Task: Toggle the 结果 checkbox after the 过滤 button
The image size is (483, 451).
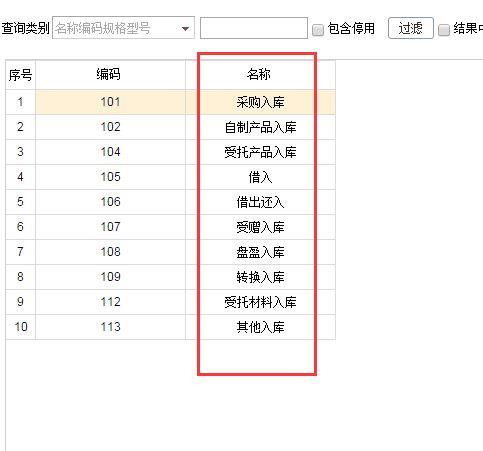Action: (444, 30)
